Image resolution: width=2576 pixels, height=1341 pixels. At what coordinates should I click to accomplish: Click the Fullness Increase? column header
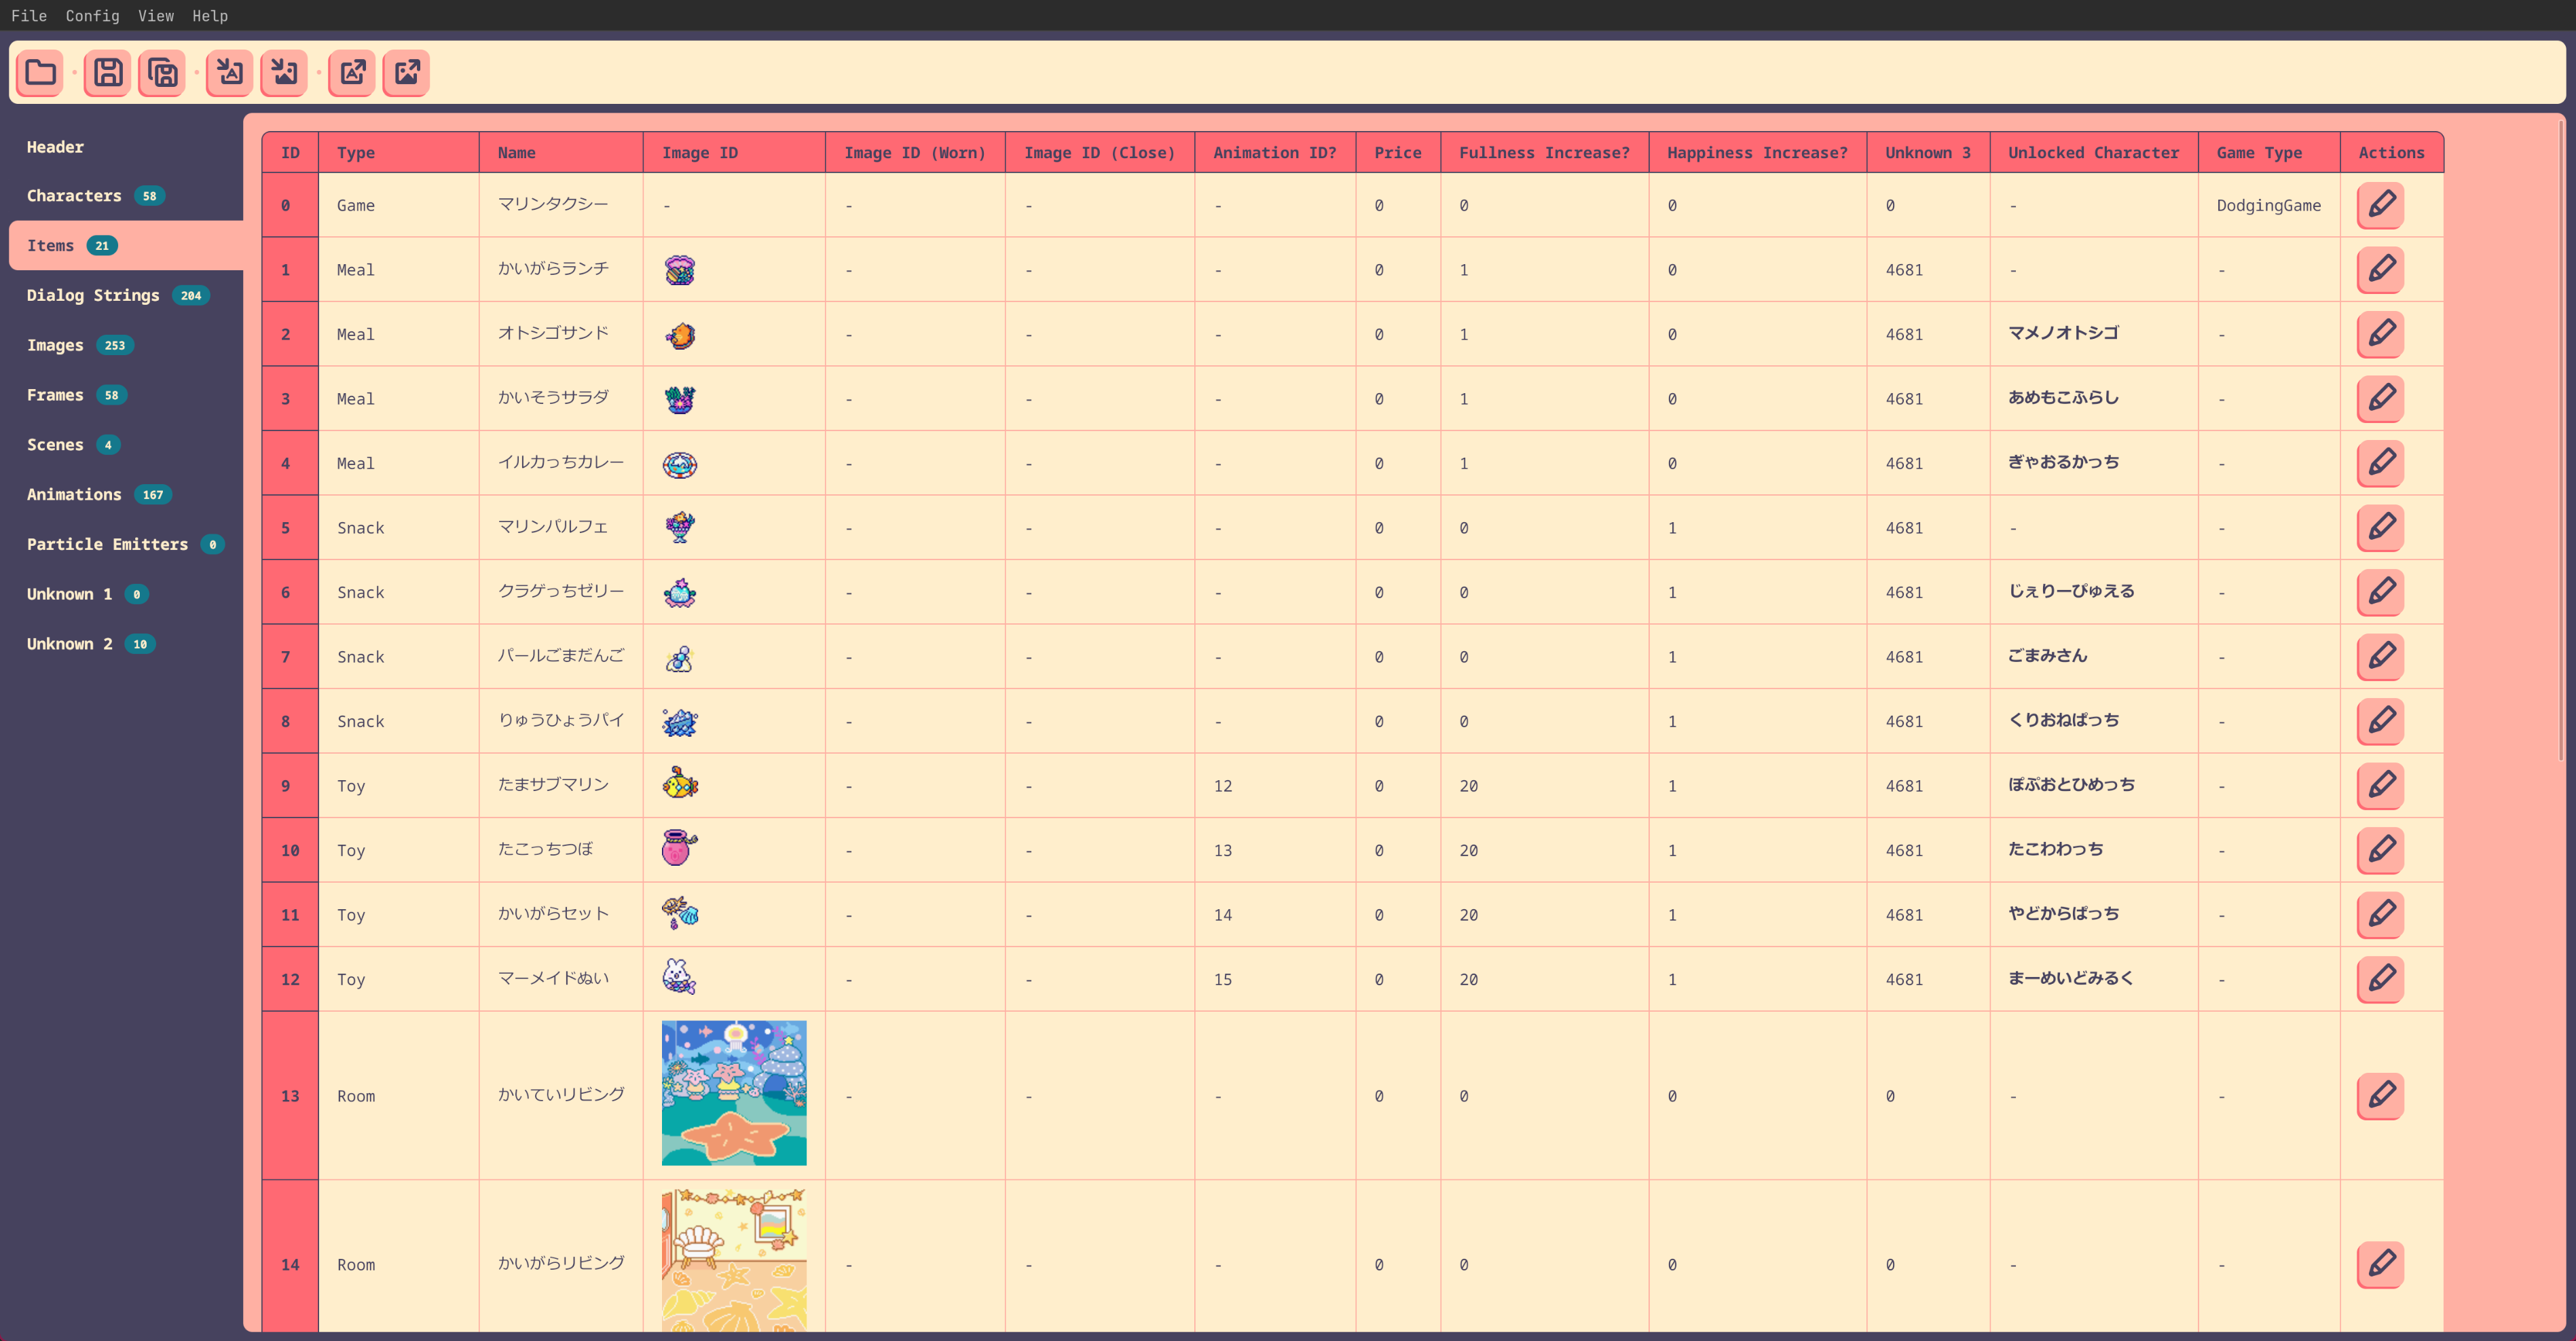(x=1545, y=152)
